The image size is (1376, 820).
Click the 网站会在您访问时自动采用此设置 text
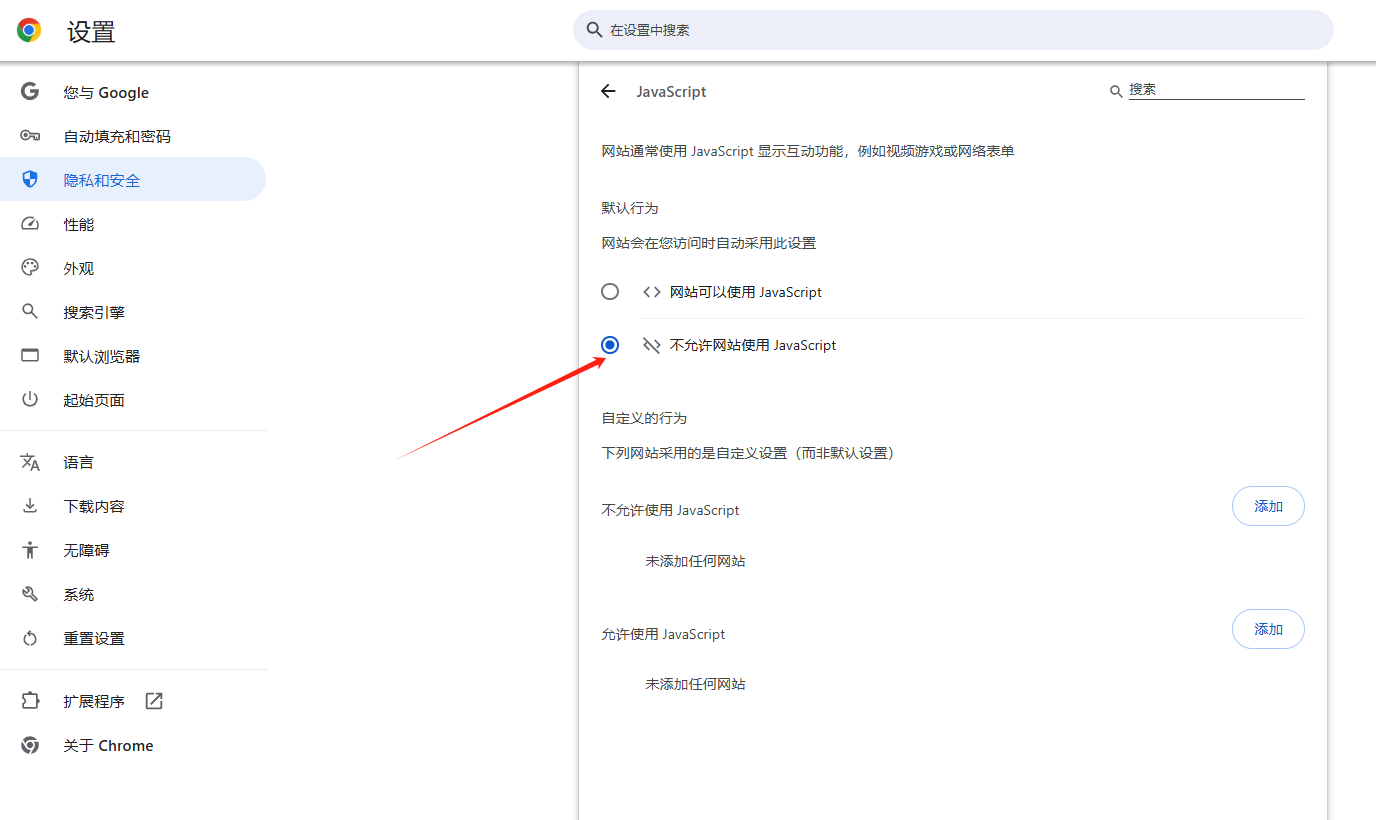[709, 243]
